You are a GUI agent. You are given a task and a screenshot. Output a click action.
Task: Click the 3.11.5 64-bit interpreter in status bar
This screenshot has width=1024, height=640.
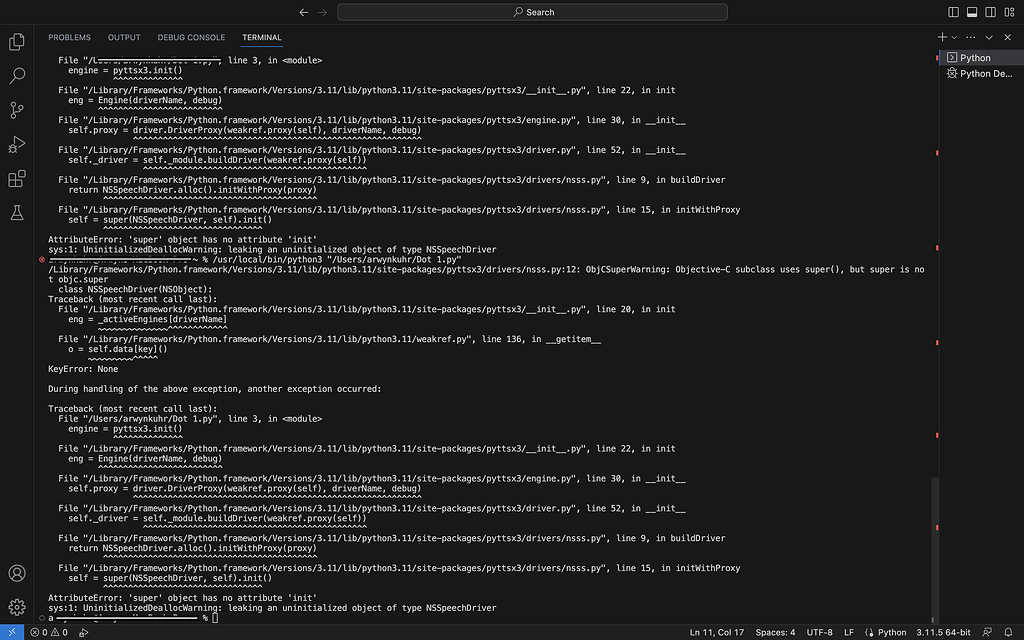click(941, 632)
